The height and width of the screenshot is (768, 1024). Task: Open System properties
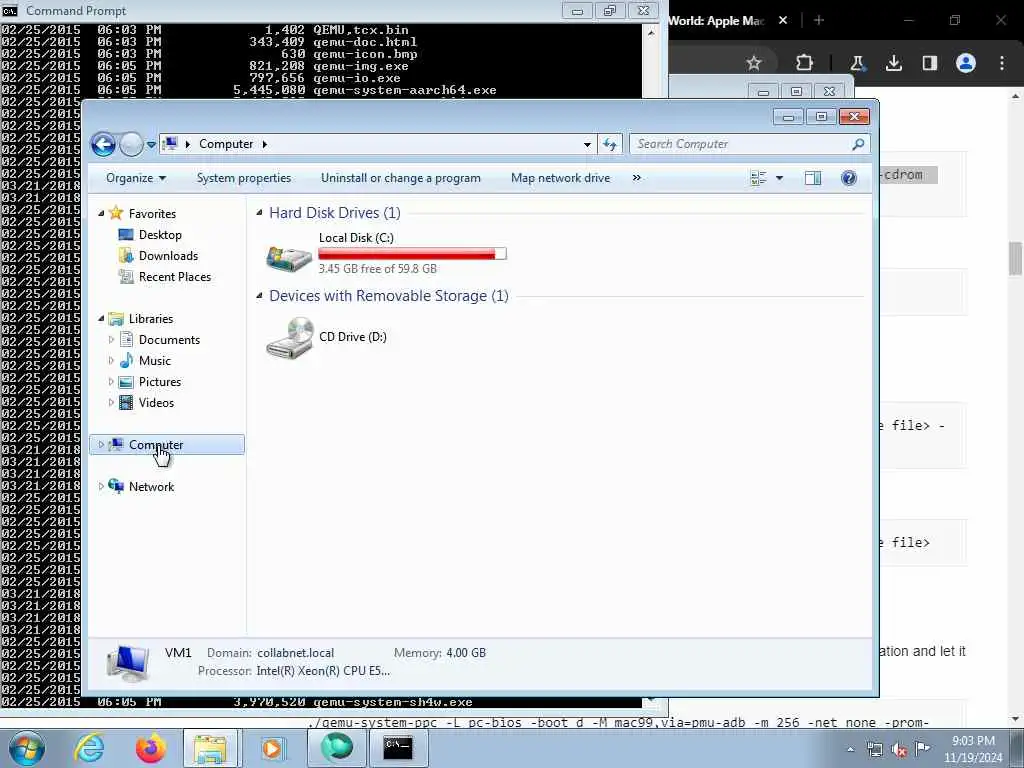244,178
